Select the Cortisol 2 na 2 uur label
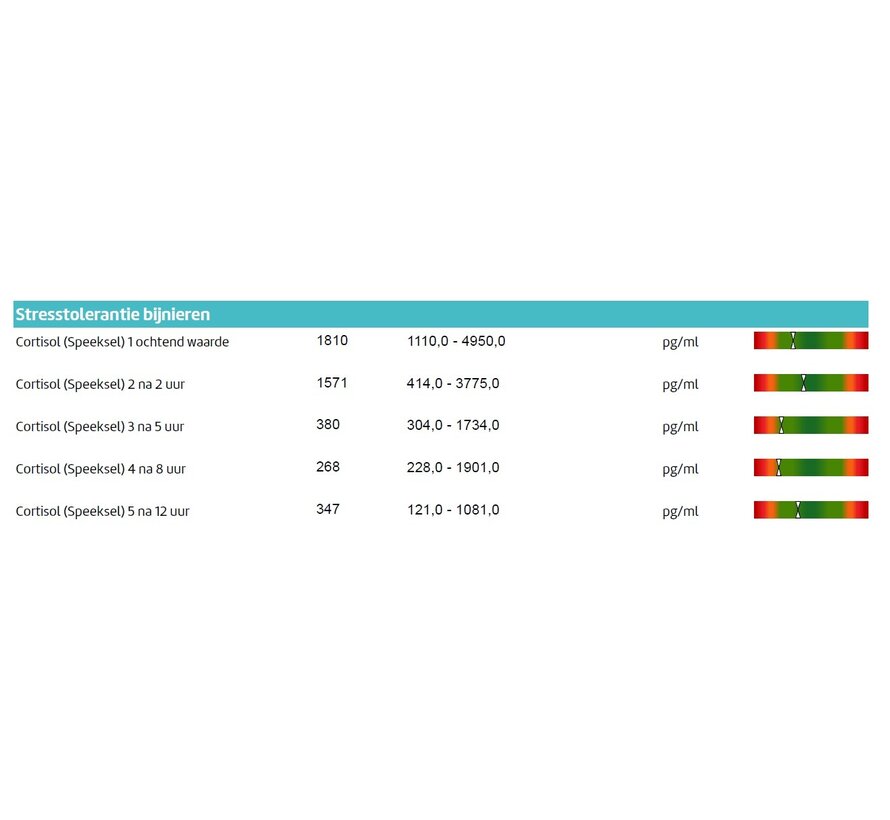The image size is (890, 820). tap(102, 384)
